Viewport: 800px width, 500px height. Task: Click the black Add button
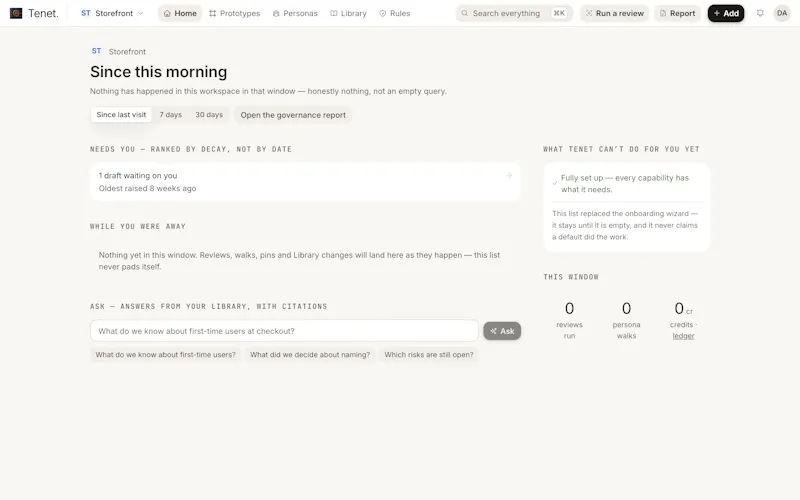point(726,13)
